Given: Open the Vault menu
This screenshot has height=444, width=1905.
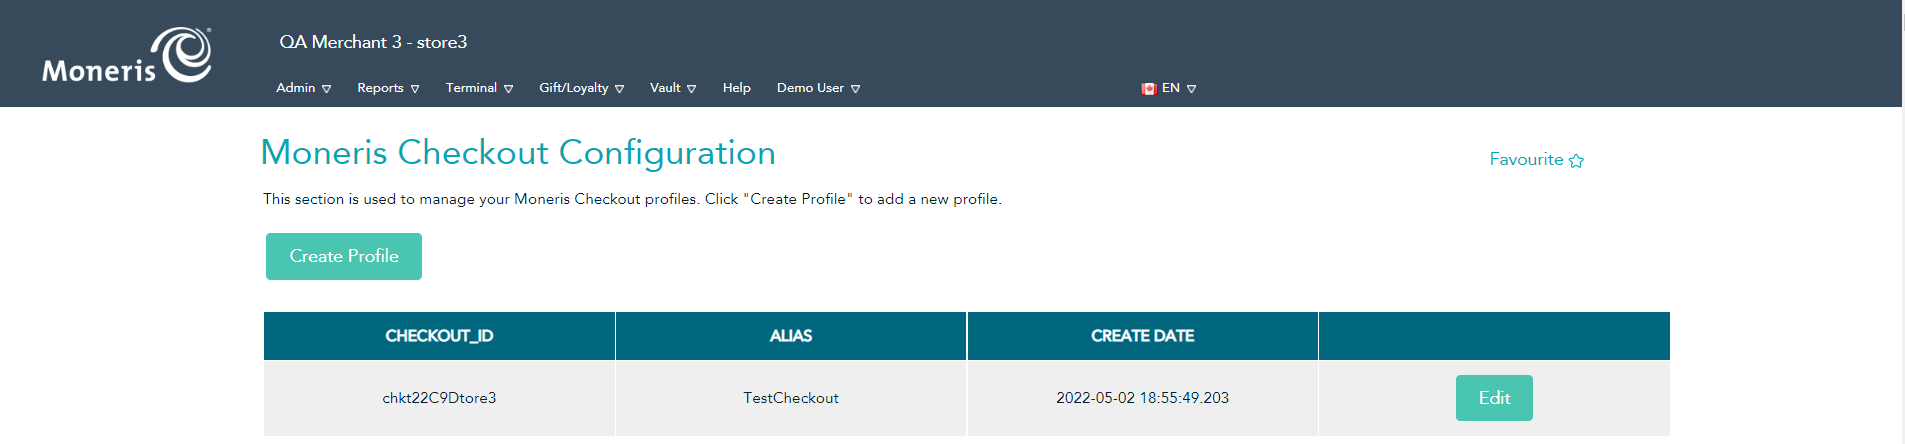Looking at the screenshot, I should click(673, 88).
